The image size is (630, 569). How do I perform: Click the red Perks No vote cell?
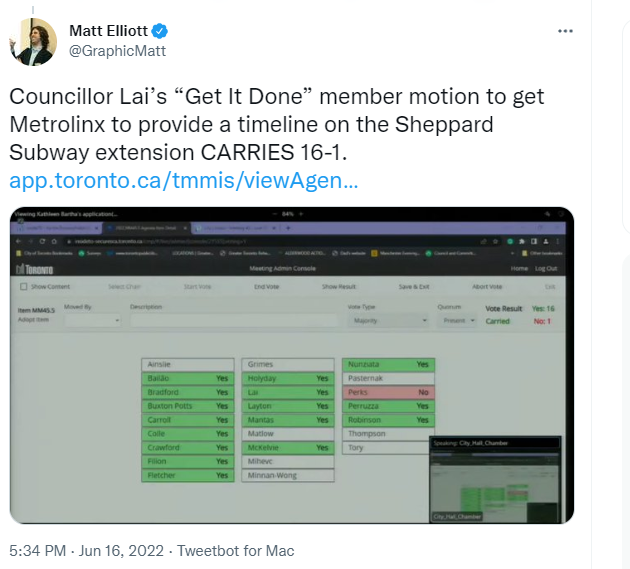tap(388, 393)
